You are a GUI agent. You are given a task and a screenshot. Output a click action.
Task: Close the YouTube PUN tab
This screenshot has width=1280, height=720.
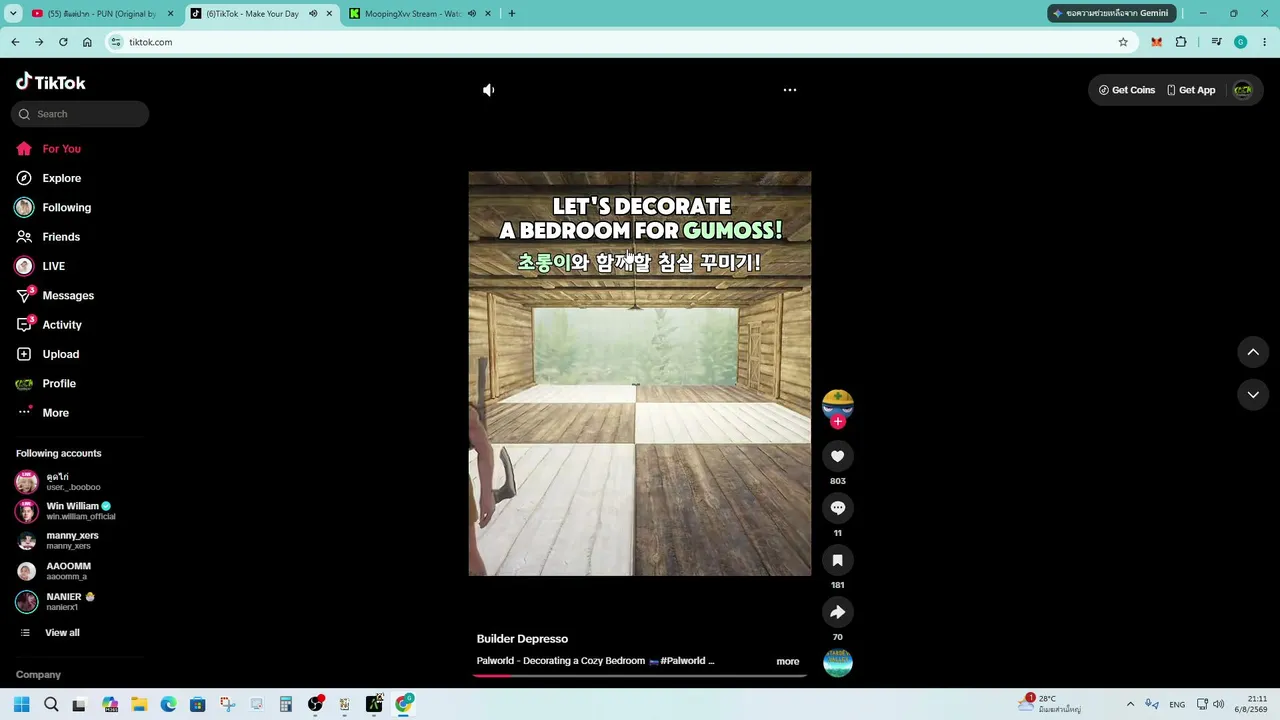pyautogui.click(x=170, y=14)
